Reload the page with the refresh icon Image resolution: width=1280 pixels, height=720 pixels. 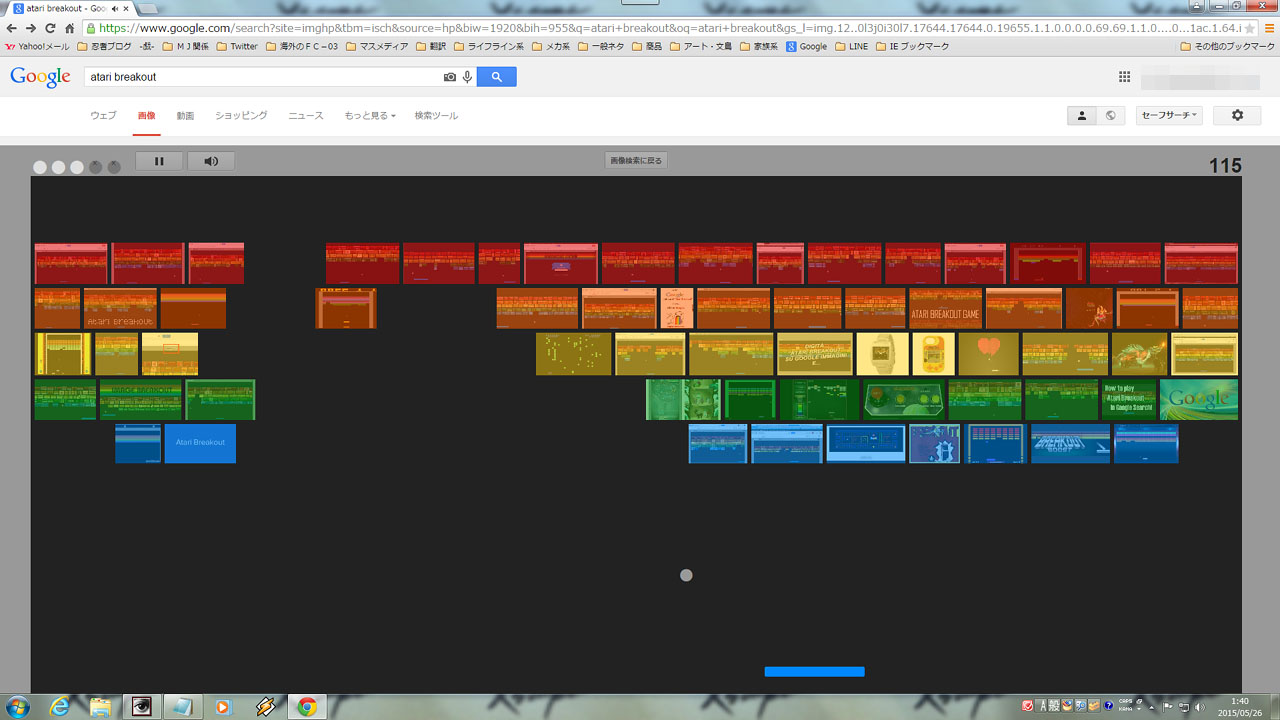click(50, 28)
